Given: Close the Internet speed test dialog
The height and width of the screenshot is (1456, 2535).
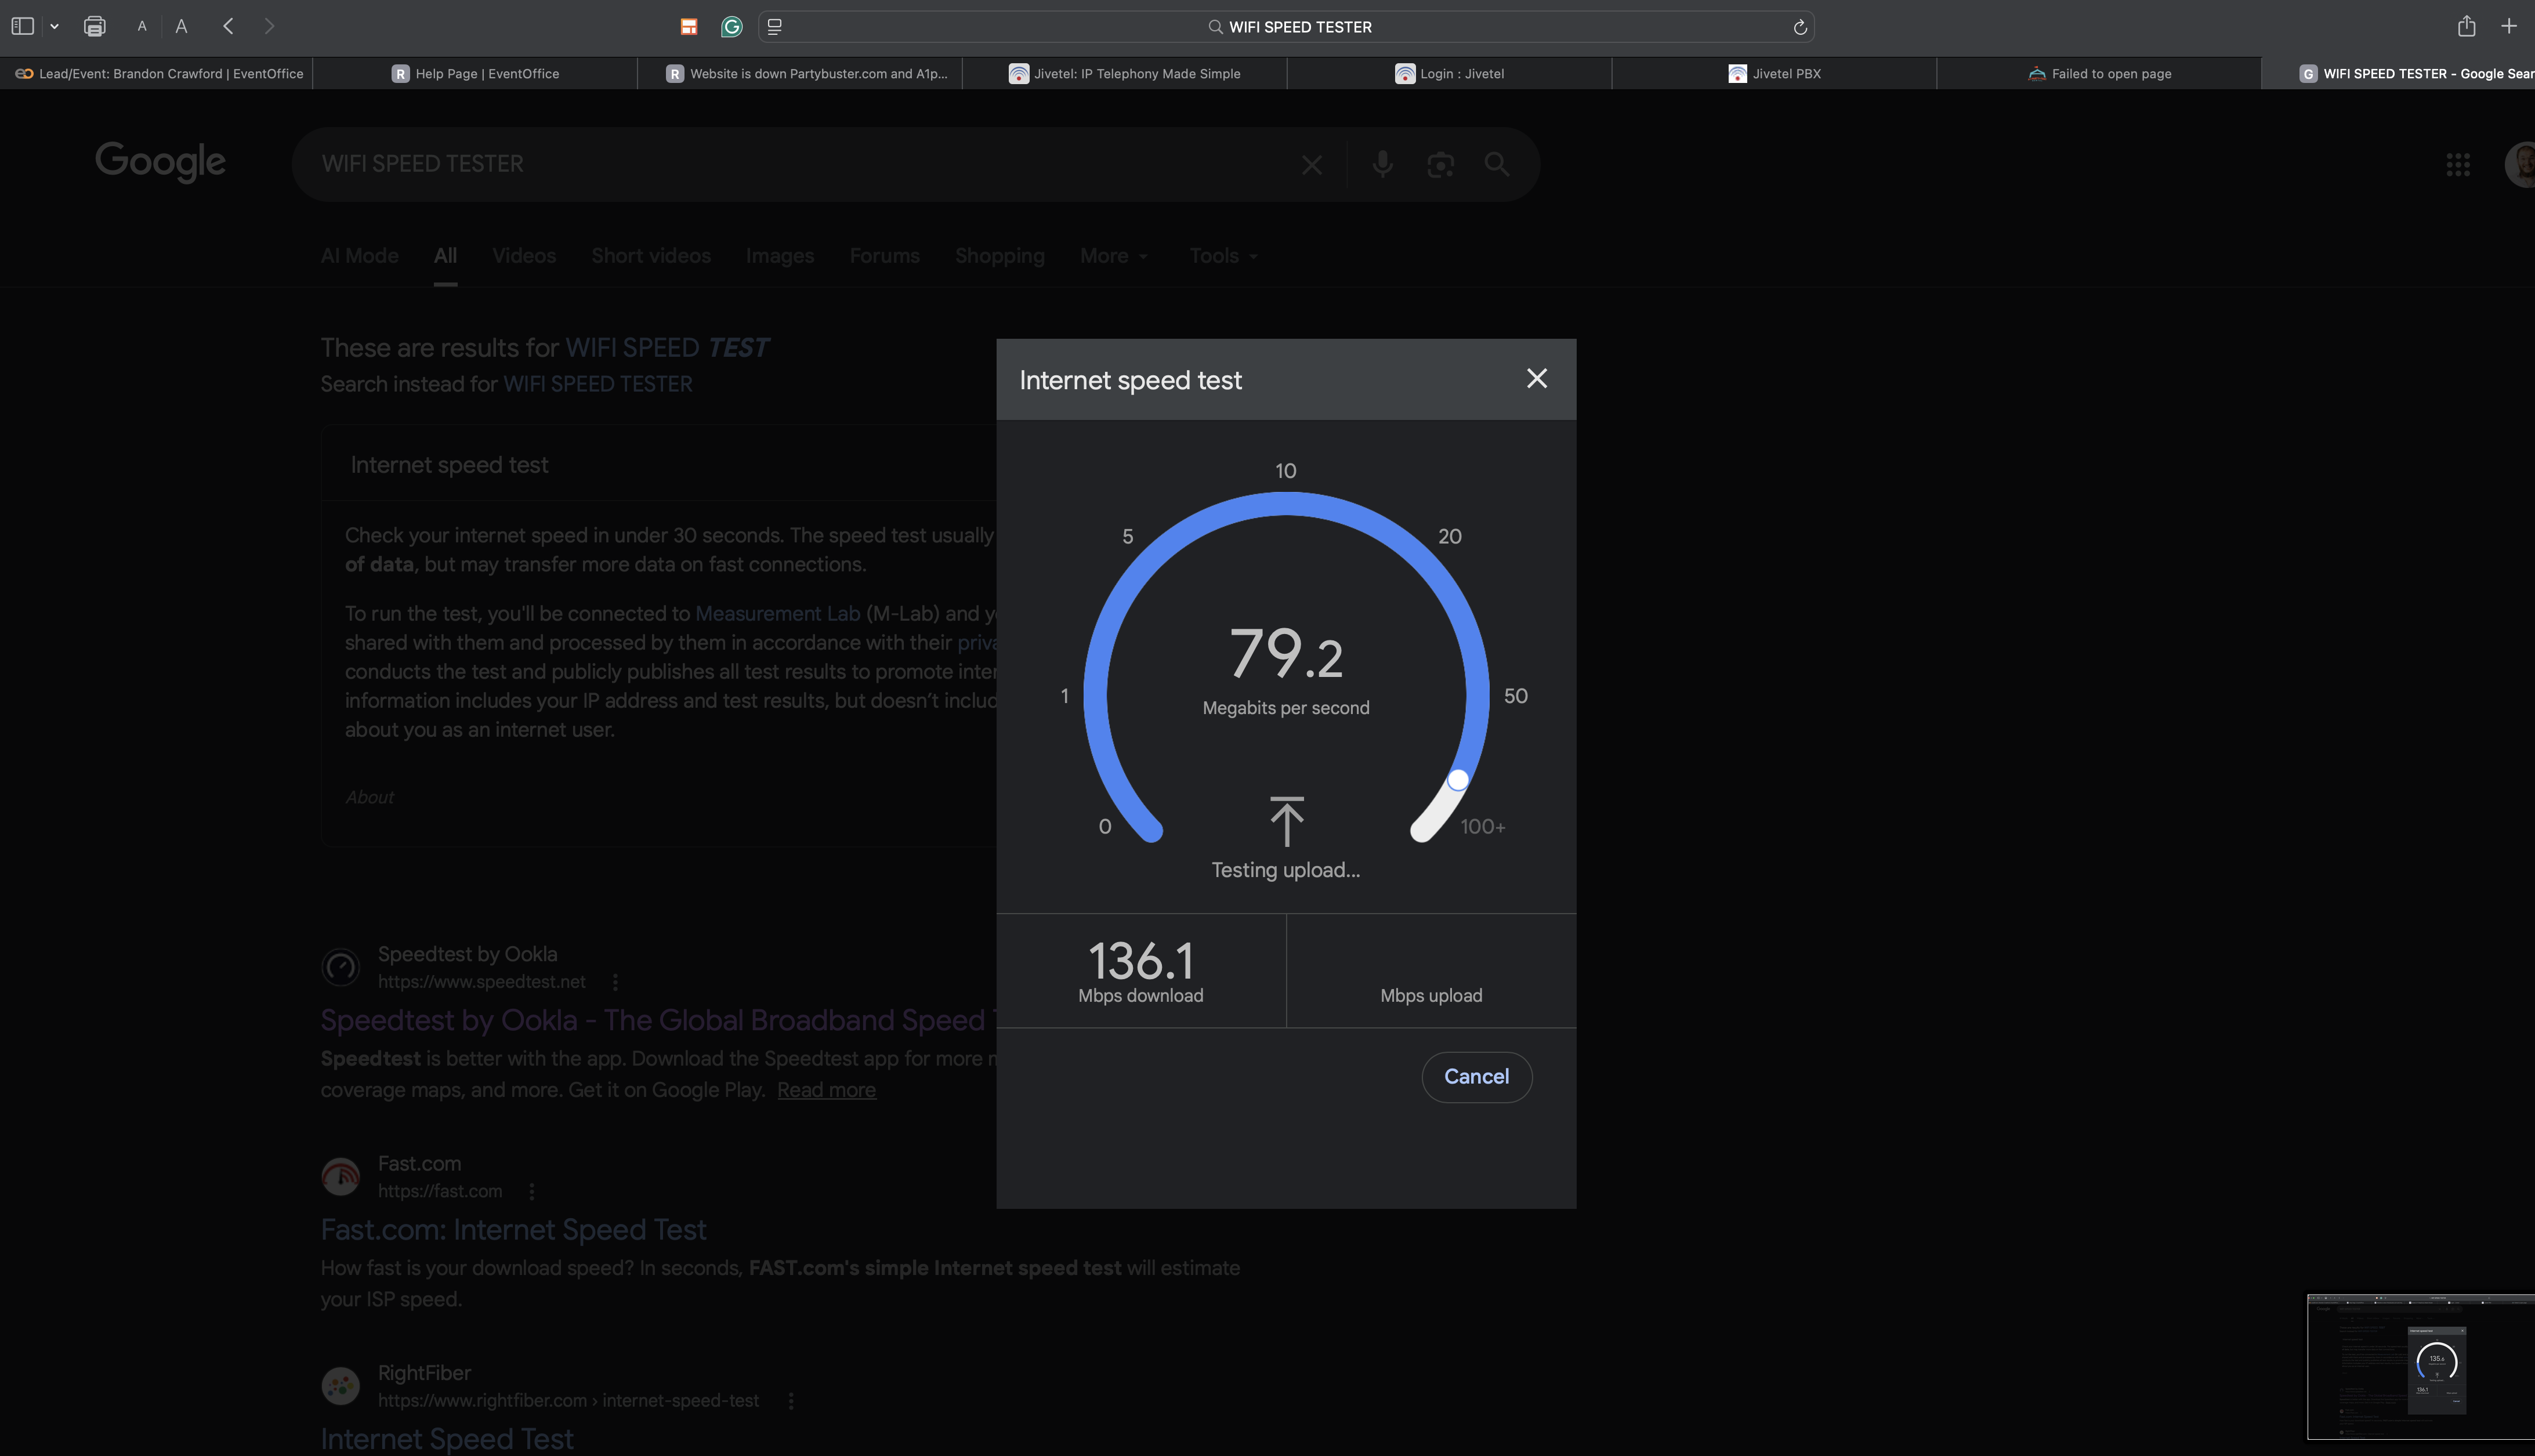Looking at the screenshot, I should tap(1536, 378).
